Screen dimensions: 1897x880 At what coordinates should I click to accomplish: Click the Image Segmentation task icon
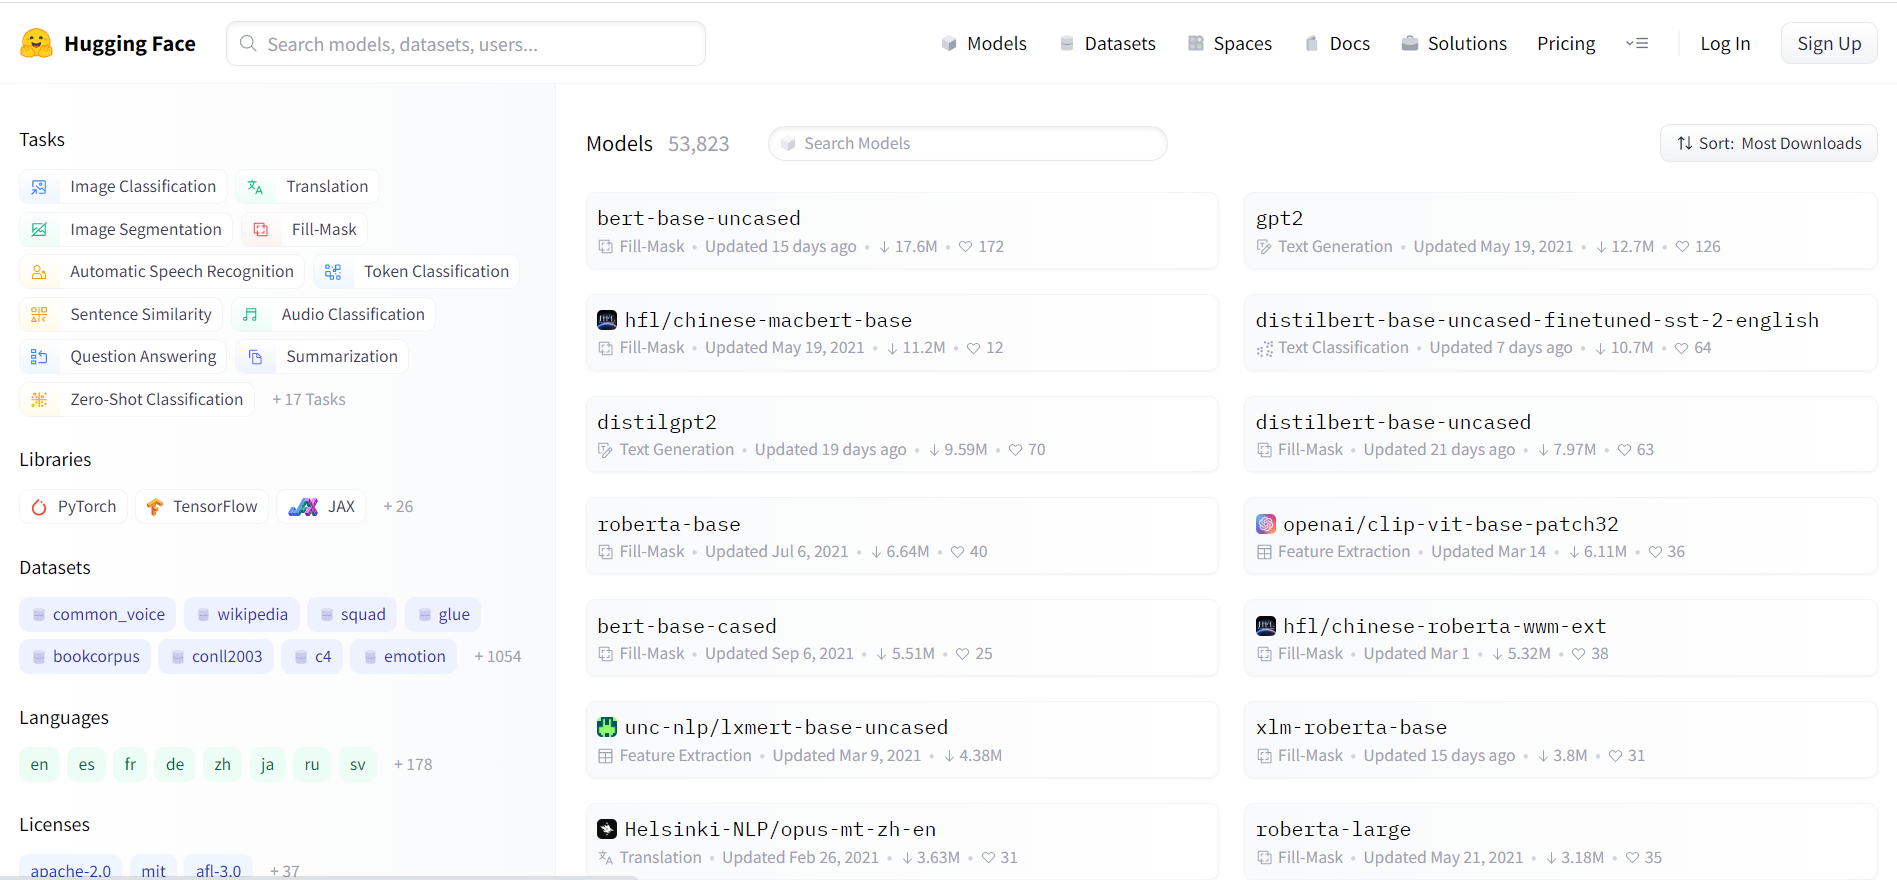coord(39,230)
